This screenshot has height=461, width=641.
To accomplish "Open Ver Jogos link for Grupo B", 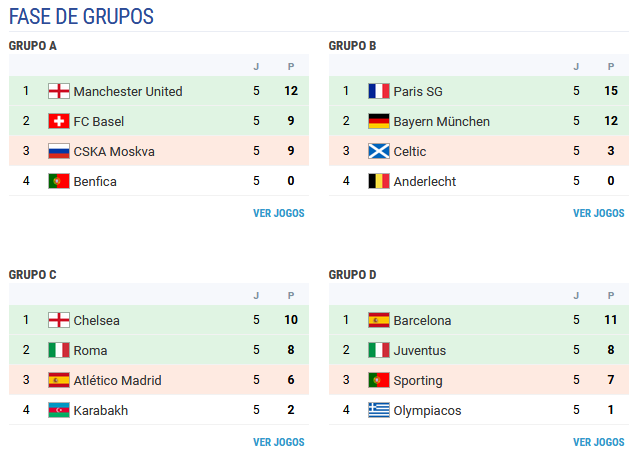I will (x=598, y=213).
